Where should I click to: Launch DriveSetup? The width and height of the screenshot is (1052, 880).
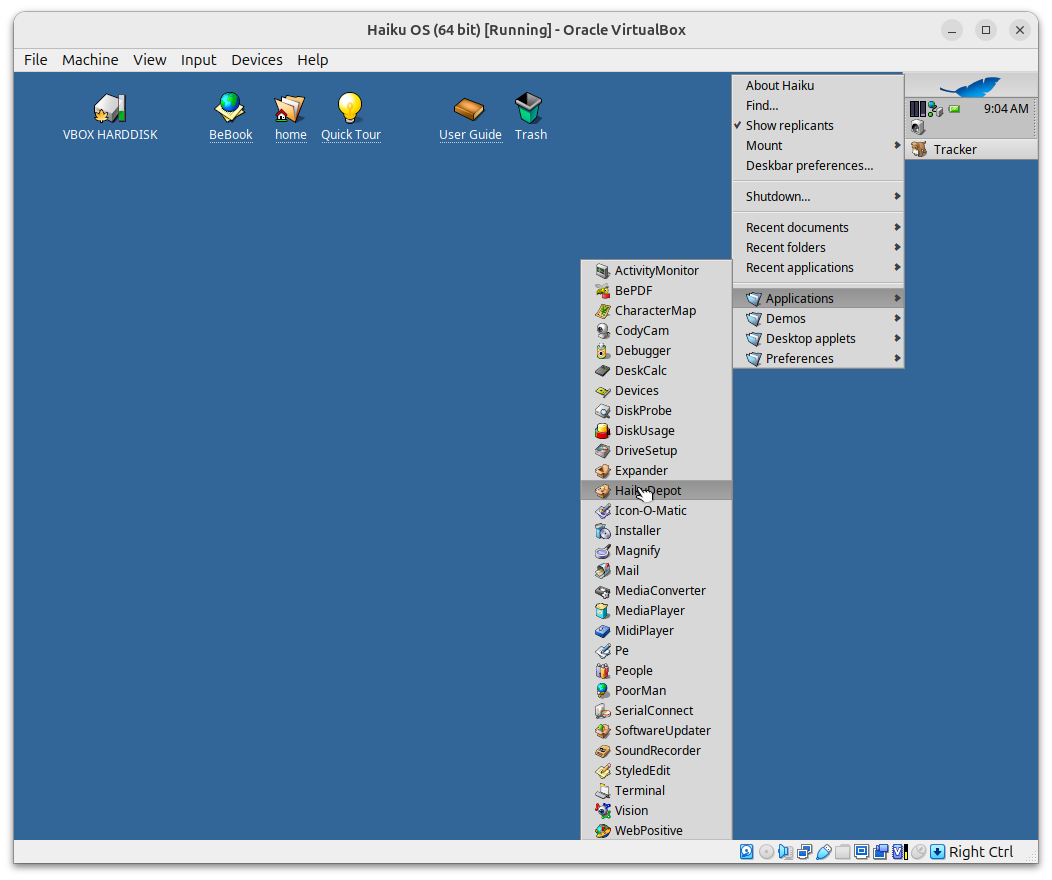656,451
